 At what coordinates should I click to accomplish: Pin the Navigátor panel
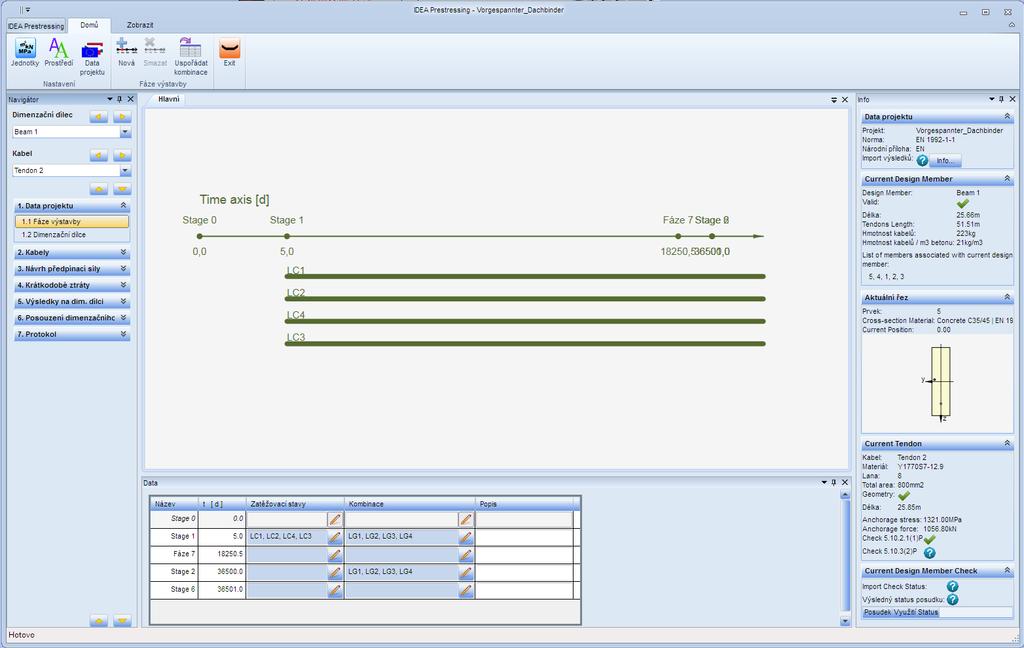click(x=120, y=99)
